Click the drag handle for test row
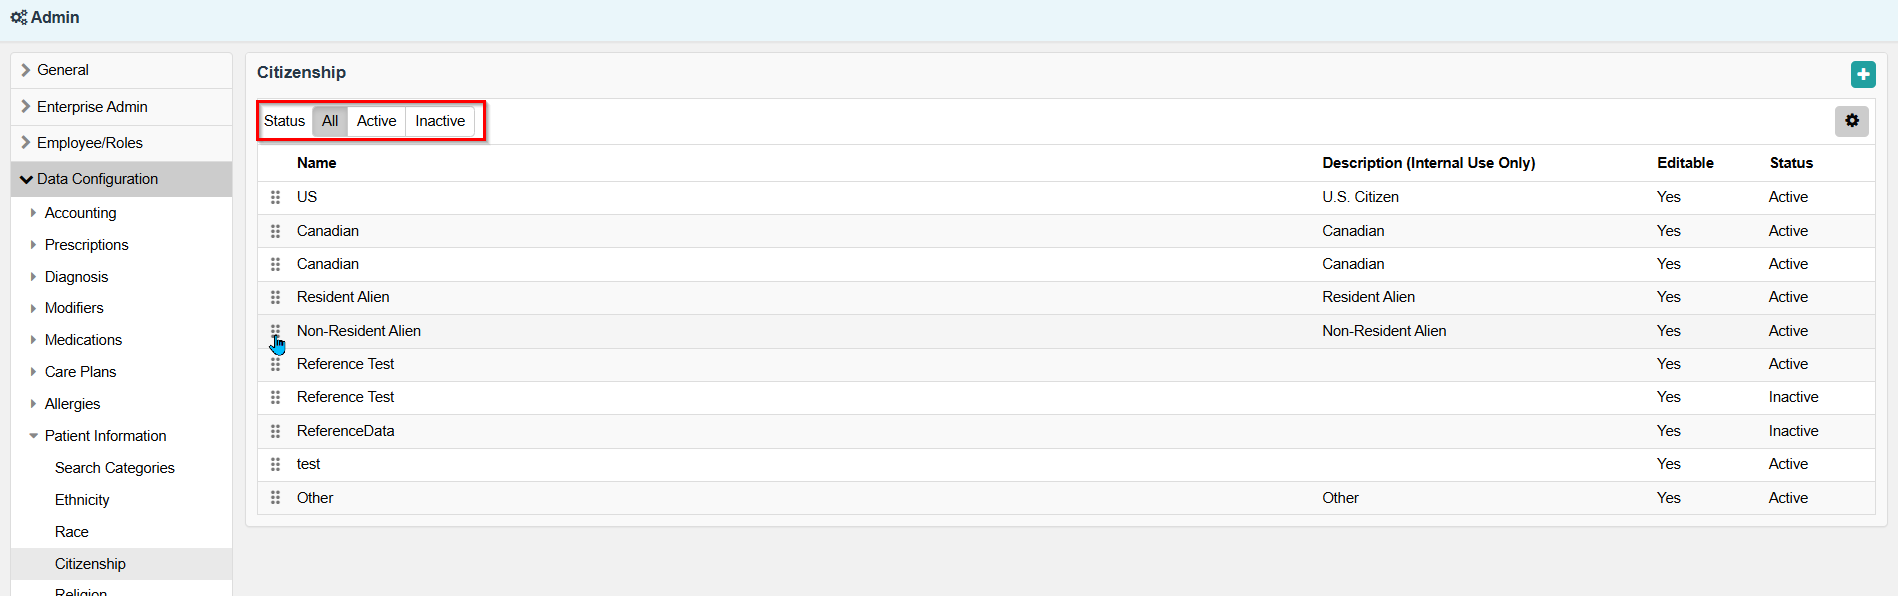The width and height of the screenshot is (1898, 596). [x=275, y=465]
